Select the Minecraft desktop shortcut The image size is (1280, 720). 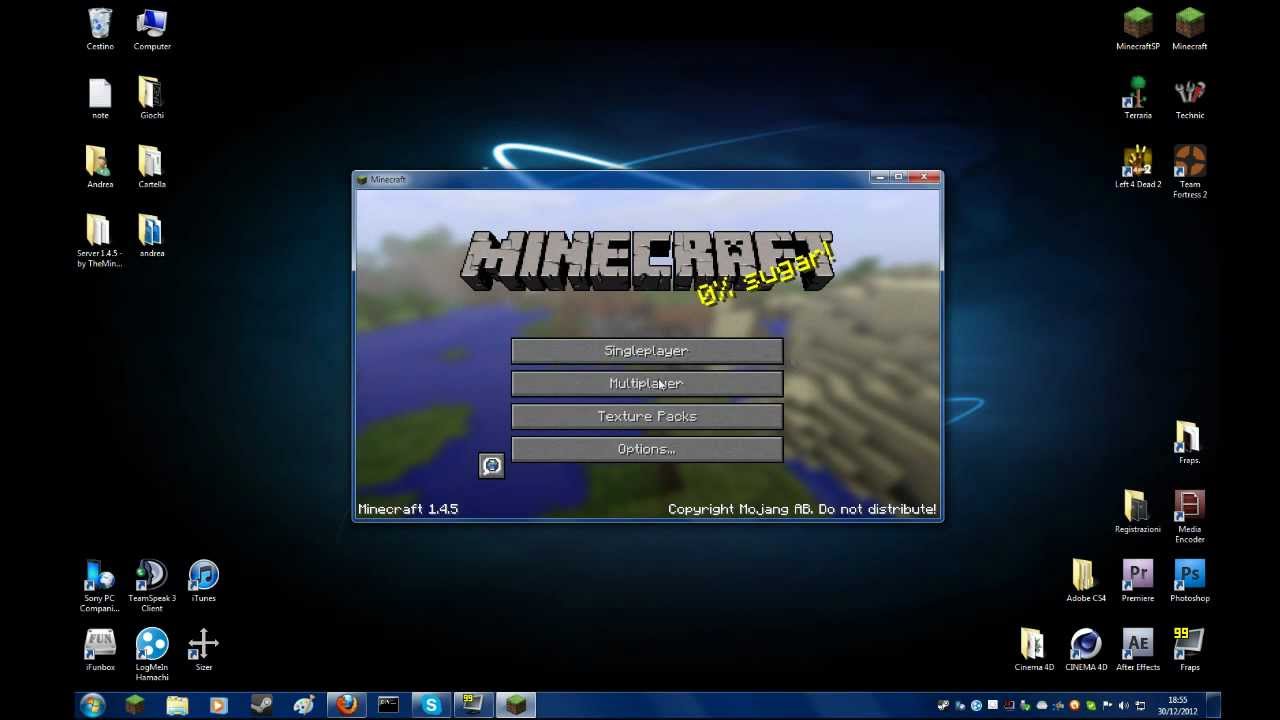1190,29
